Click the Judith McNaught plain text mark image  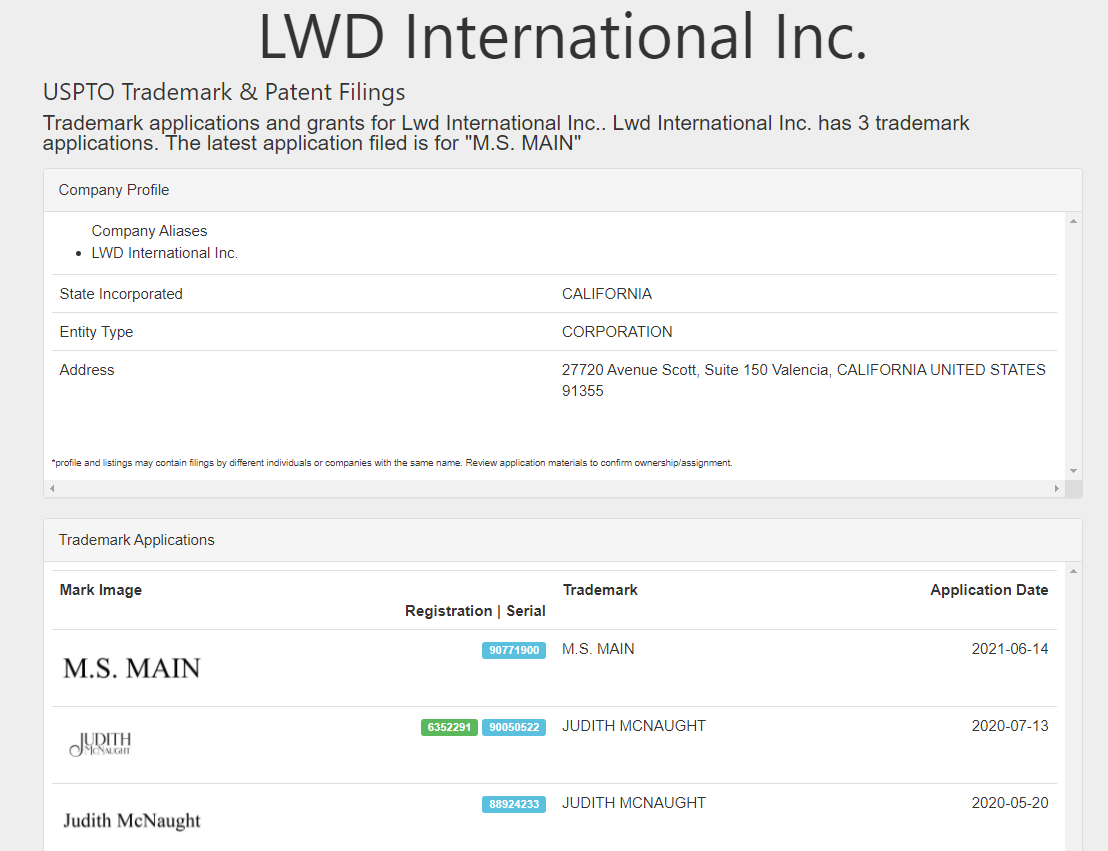point(131,821)
